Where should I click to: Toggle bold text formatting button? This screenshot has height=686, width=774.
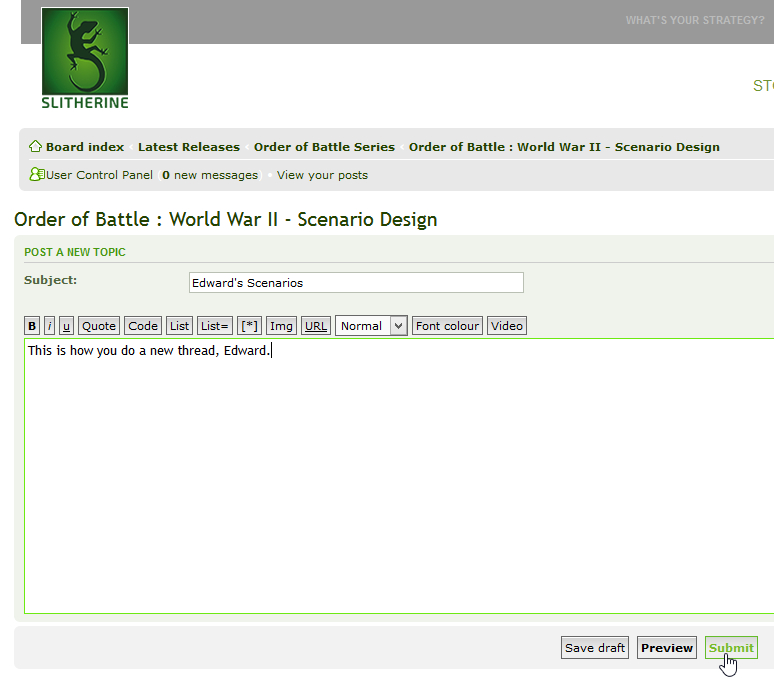click(32, 326)
